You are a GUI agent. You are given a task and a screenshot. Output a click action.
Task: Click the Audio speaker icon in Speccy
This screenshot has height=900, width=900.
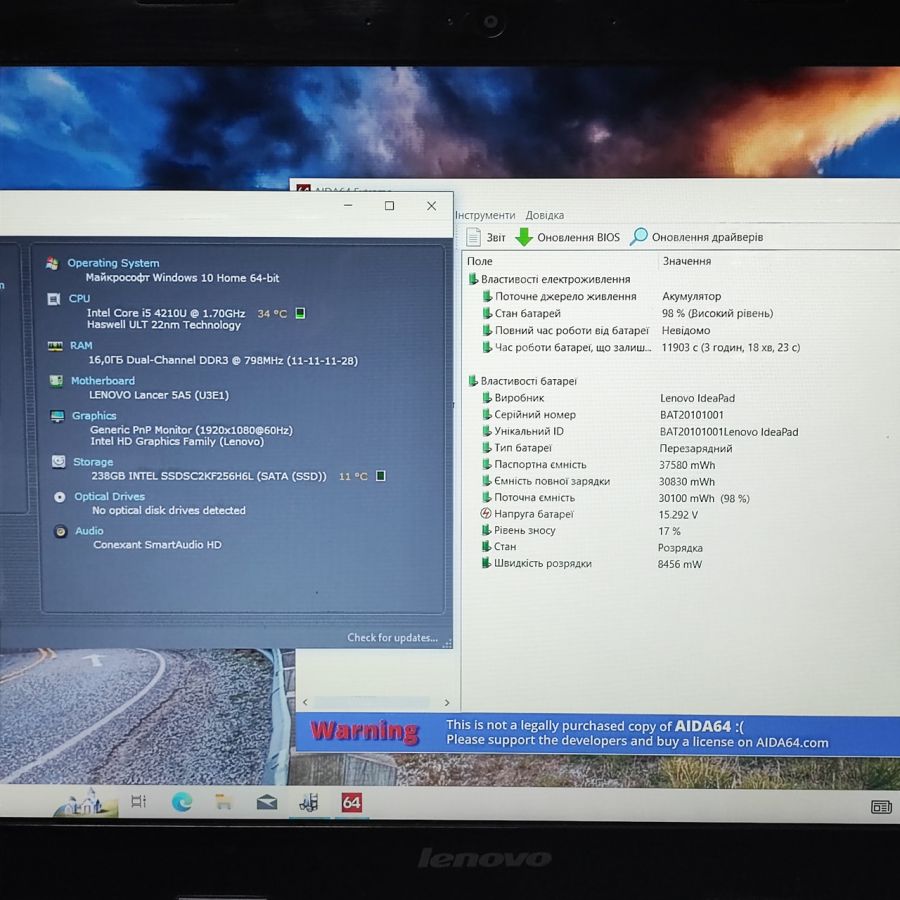click(x=60, y=532)
